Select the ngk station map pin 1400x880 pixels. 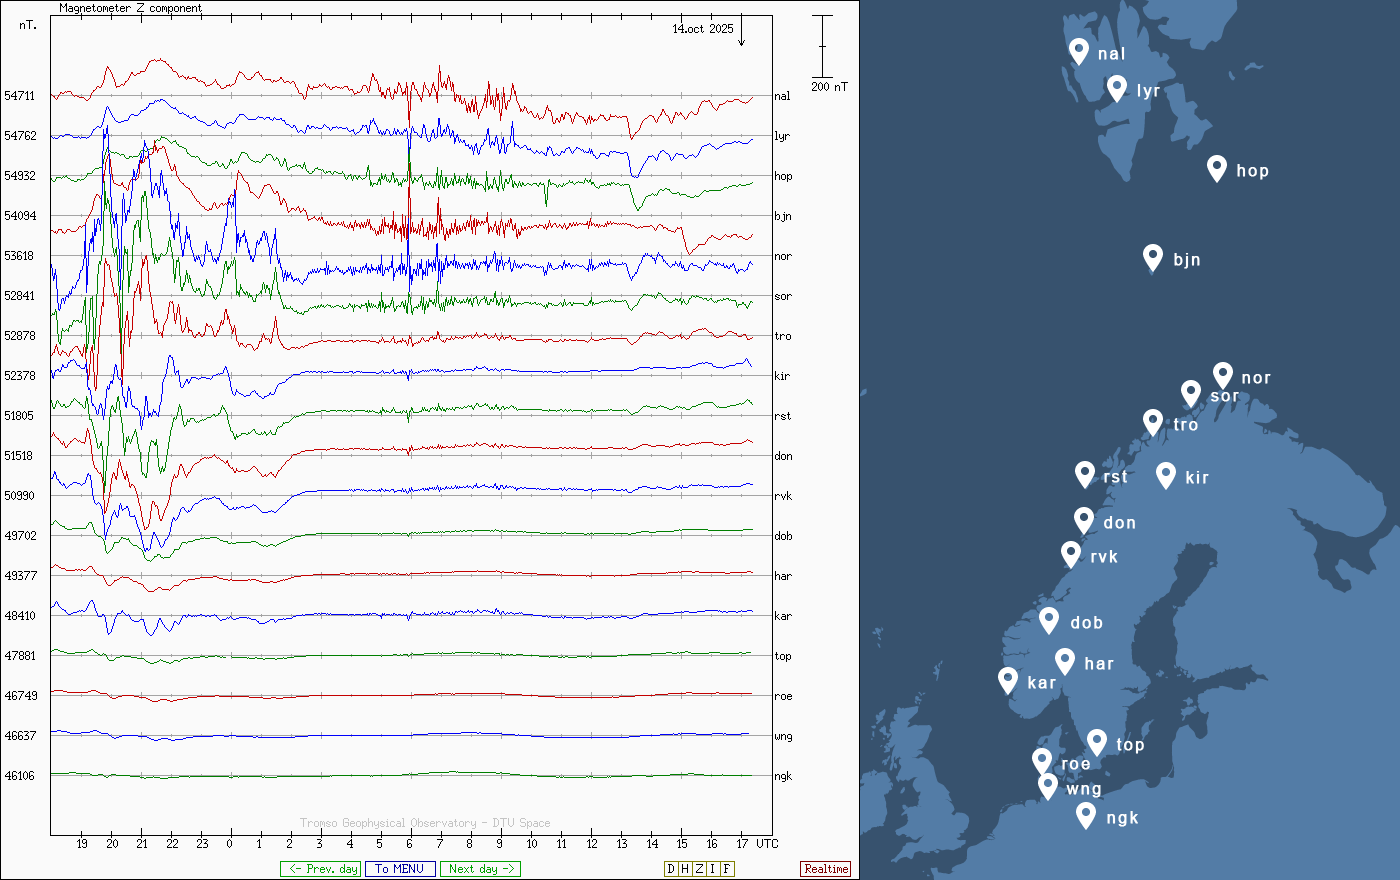(1086, 815)
